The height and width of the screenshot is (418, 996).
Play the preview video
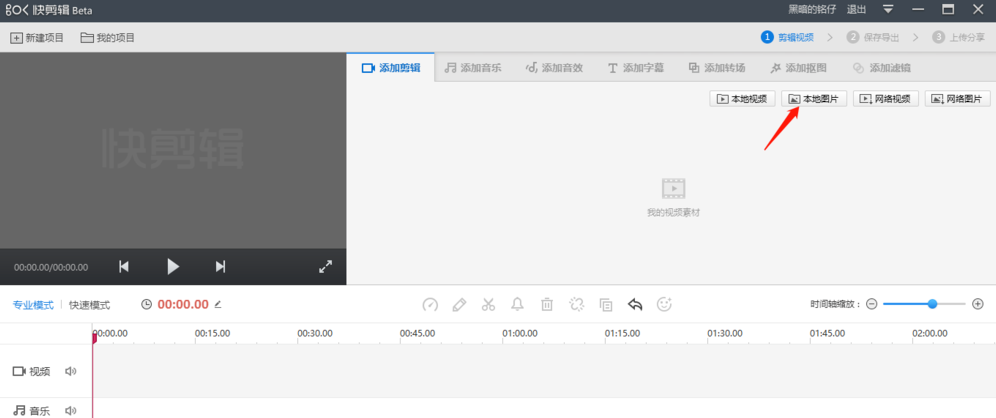pos(173,267)
